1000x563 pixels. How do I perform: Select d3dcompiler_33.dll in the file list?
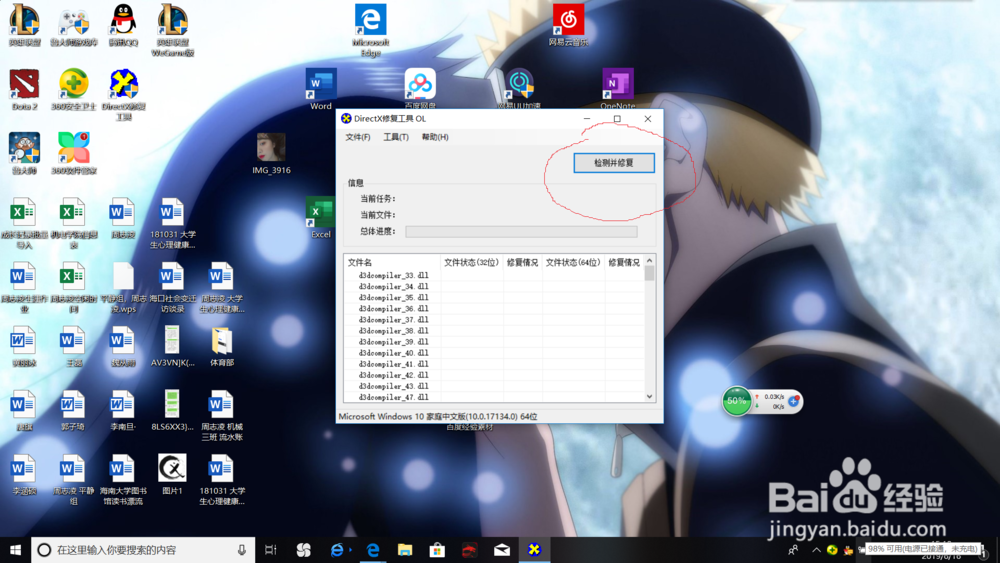click(393, 275)
